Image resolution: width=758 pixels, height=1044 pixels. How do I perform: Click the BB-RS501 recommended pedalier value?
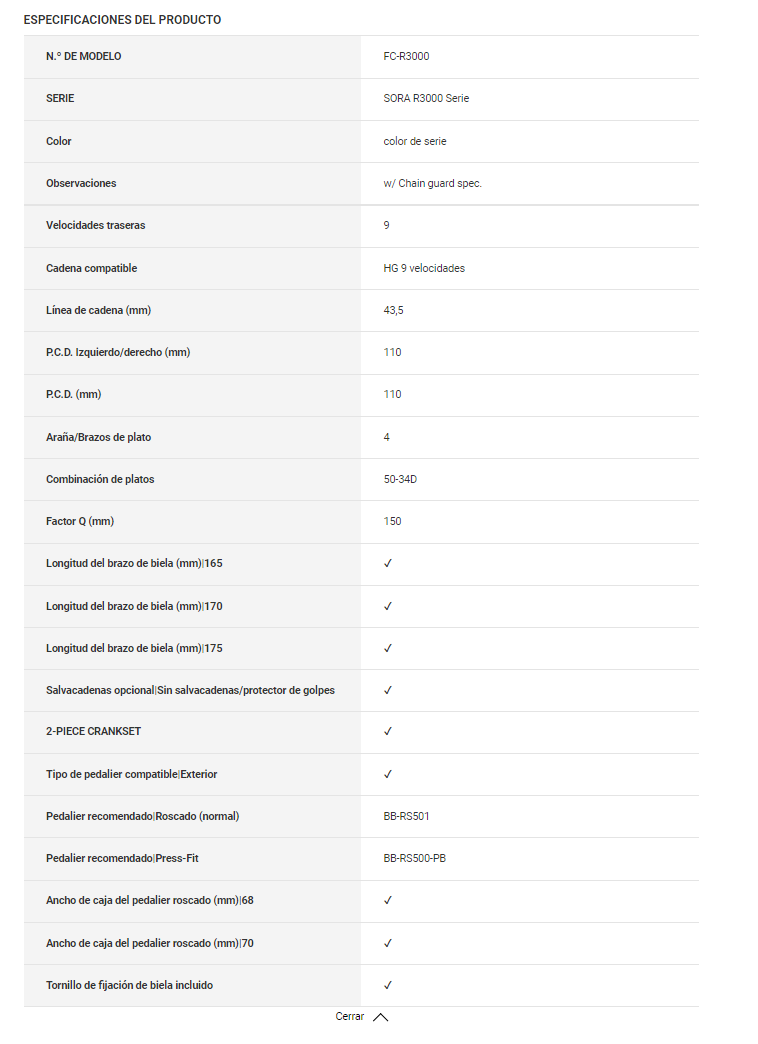click(407, 816)
